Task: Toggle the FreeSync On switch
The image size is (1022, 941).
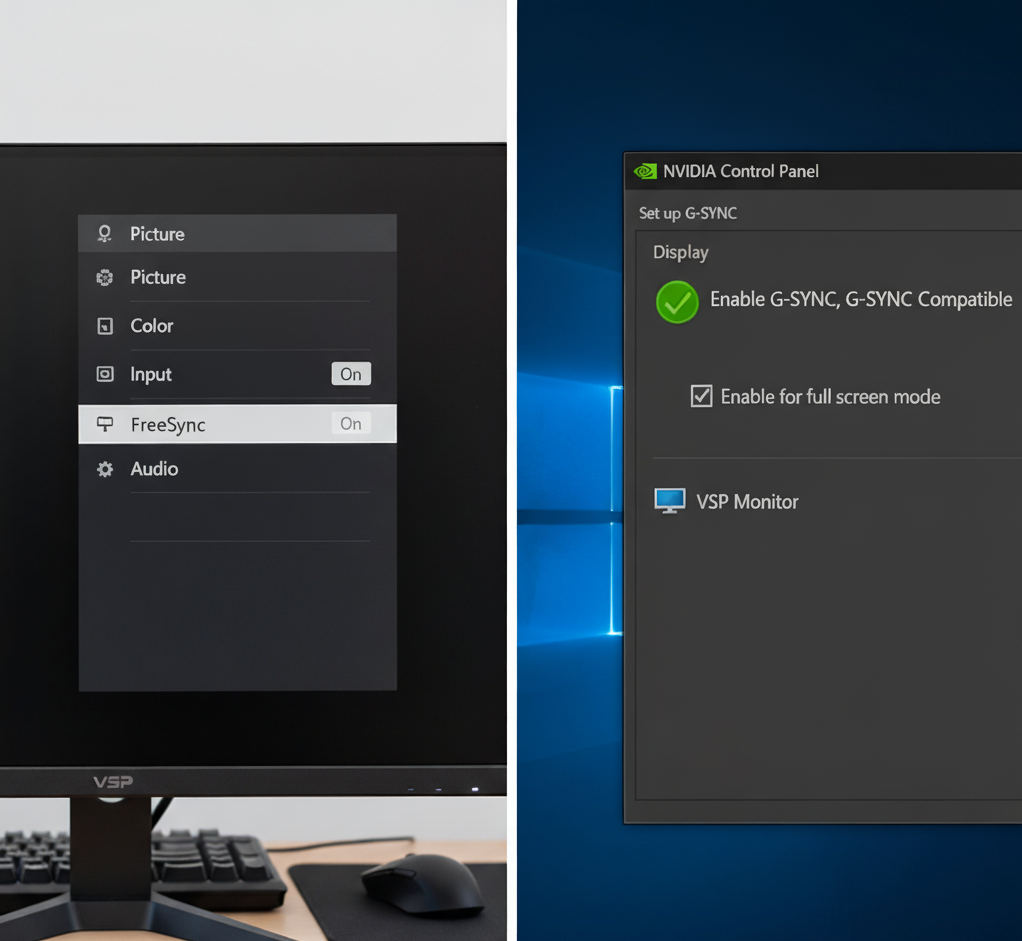Action: coord(351,424)
